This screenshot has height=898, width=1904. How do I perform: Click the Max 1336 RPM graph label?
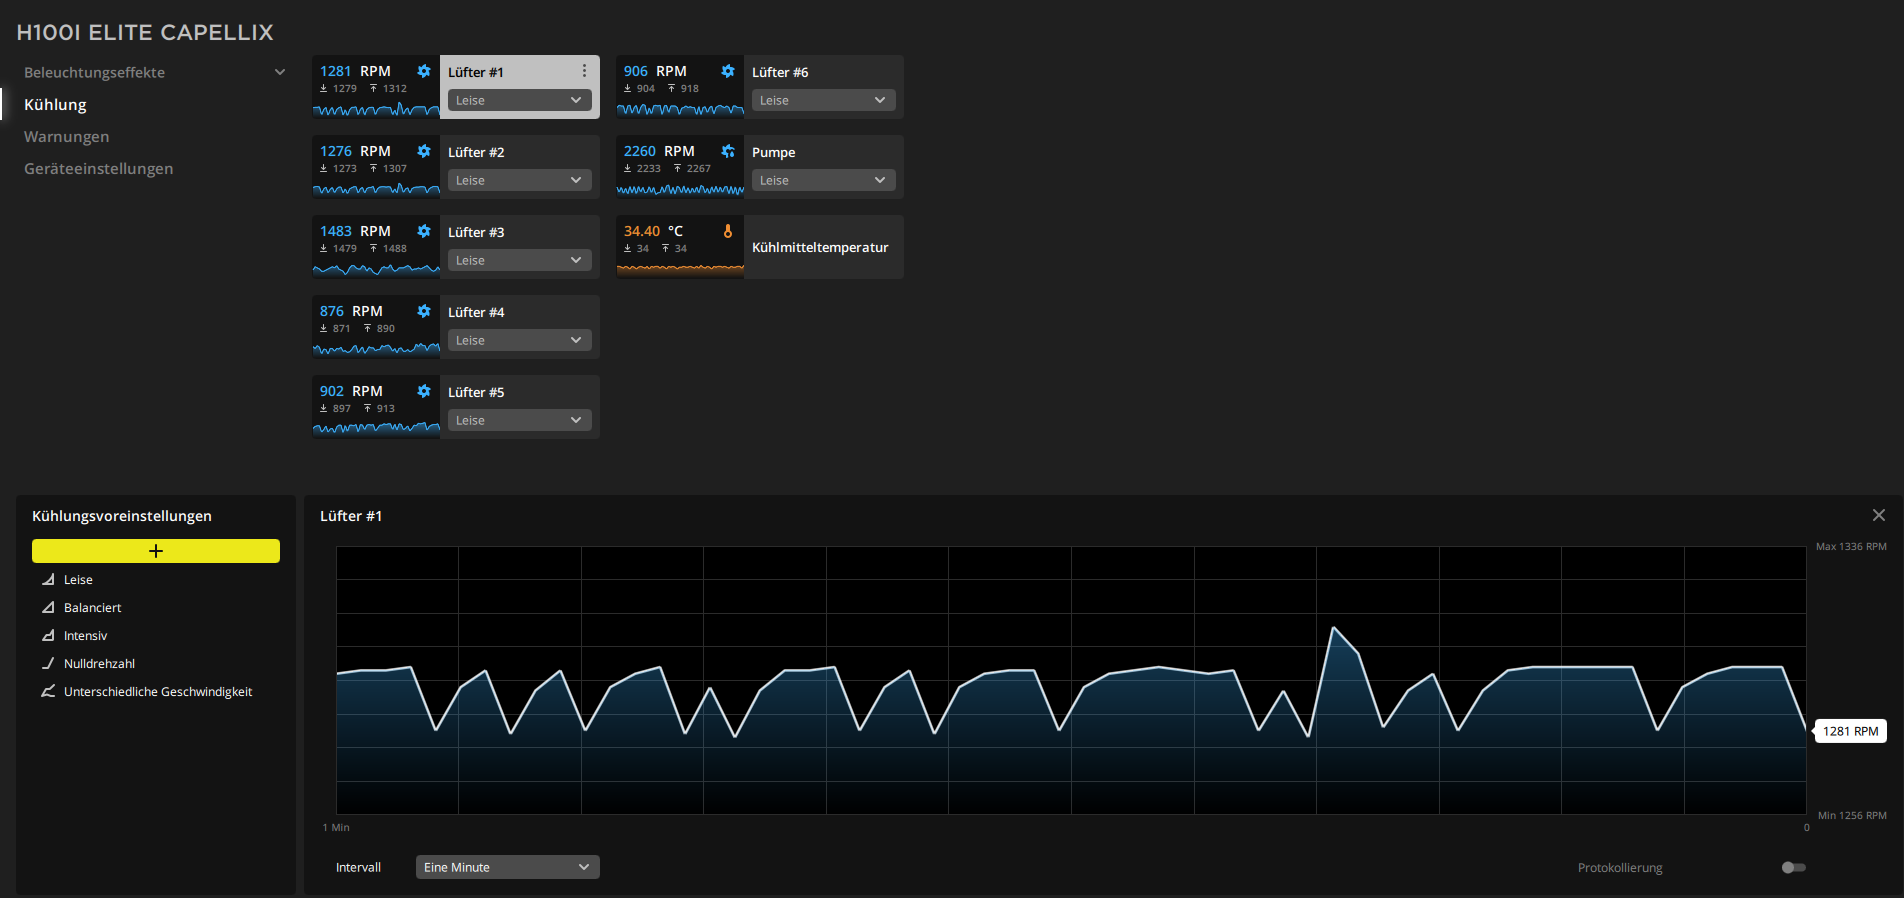click(1851, 546)
